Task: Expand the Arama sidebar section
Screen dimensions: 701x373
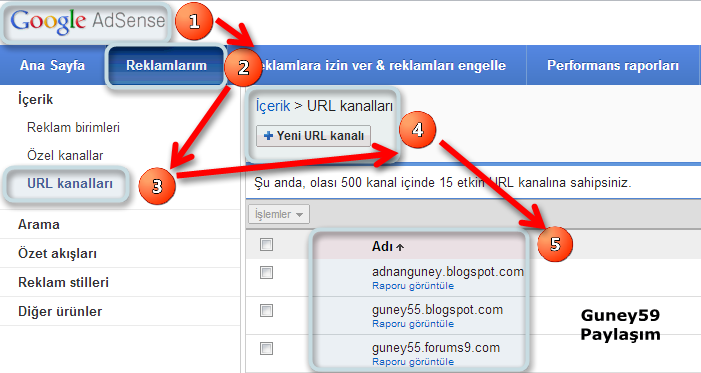Action: point(39,224)
